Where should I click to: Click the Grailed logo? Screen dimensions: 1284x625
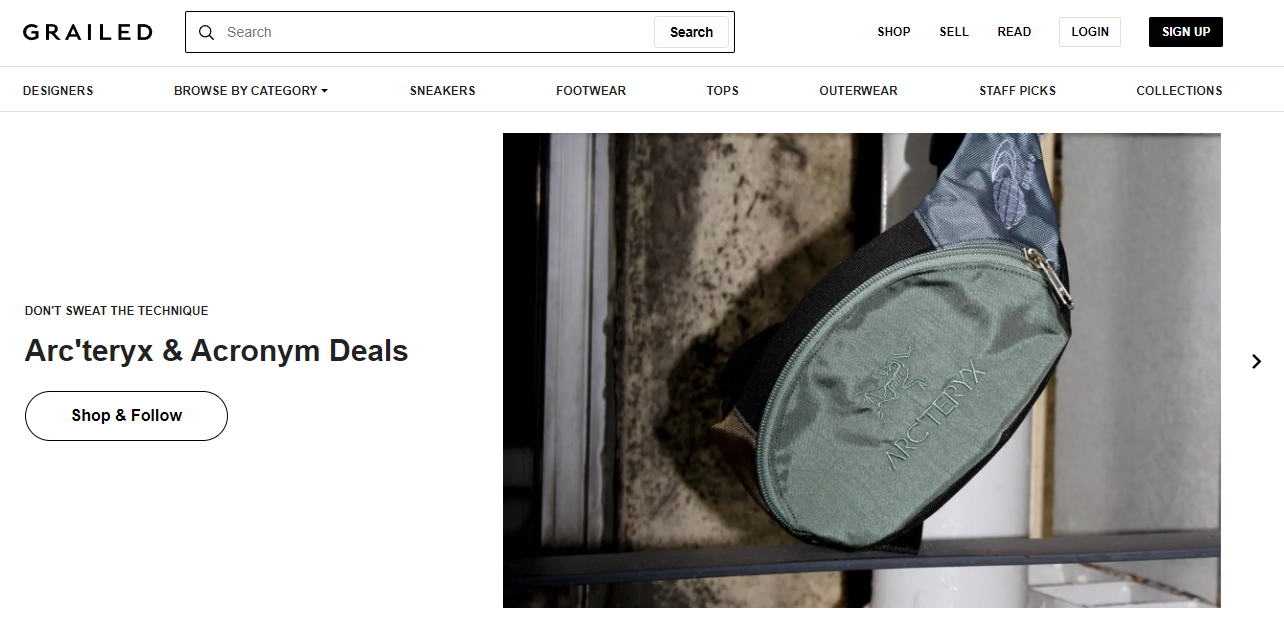click(x=88, y=32)
